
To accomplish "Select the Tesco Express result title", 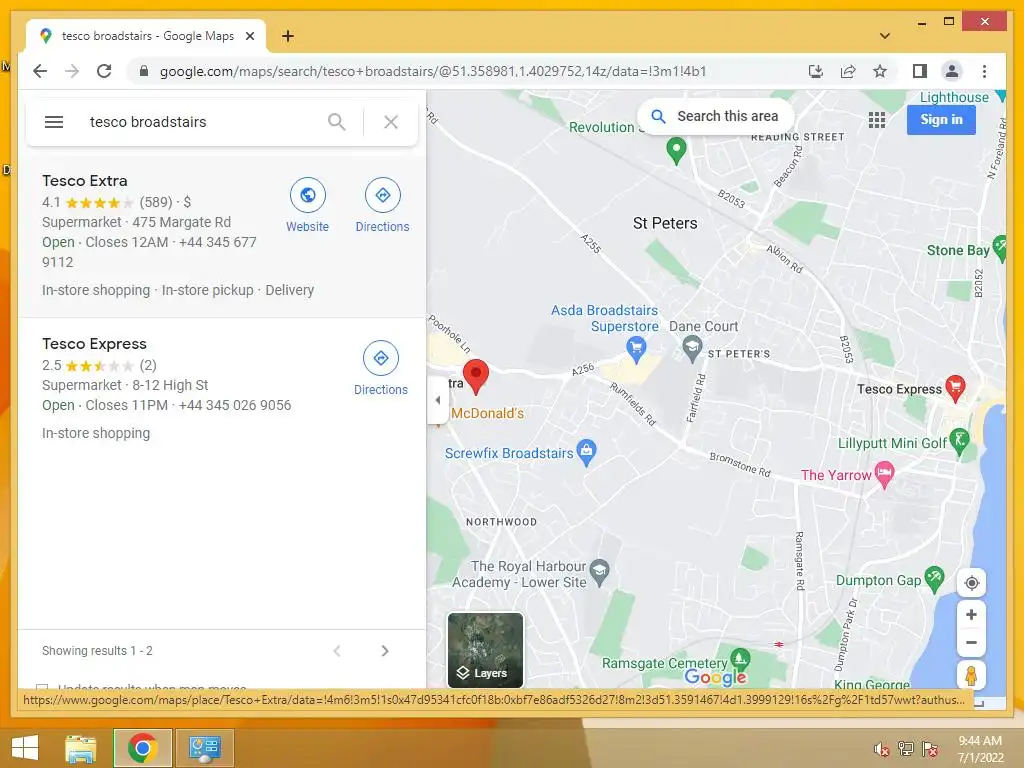I will point(94,344).
